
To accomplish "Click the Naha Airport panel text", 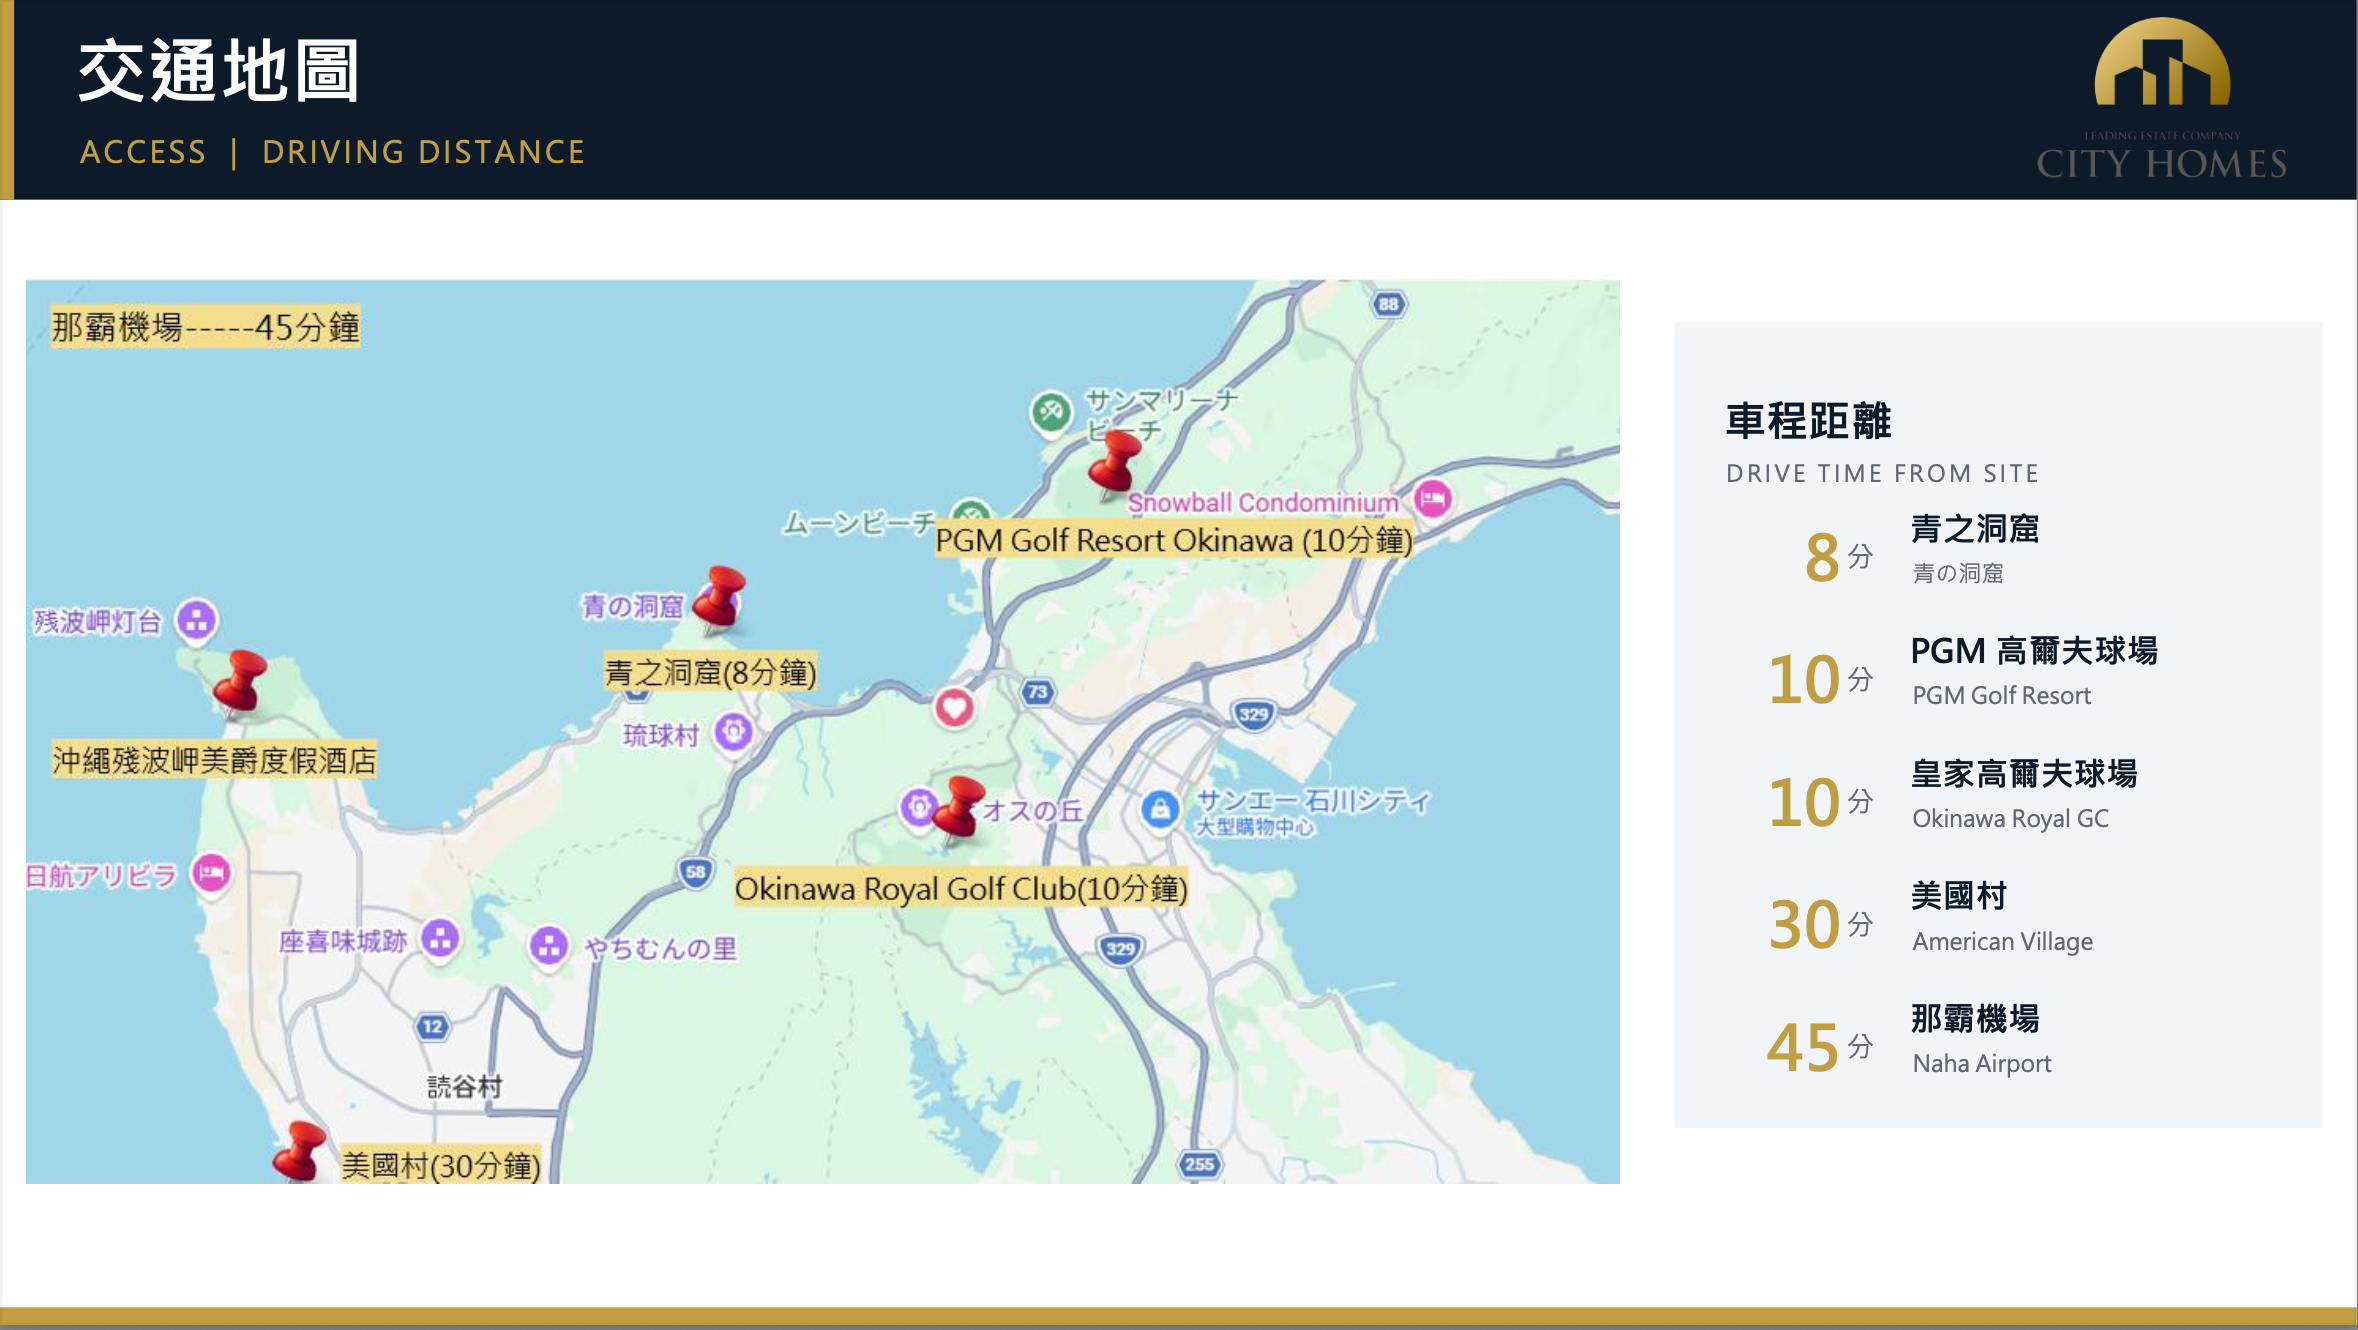I will (x=1982, y=1063).
